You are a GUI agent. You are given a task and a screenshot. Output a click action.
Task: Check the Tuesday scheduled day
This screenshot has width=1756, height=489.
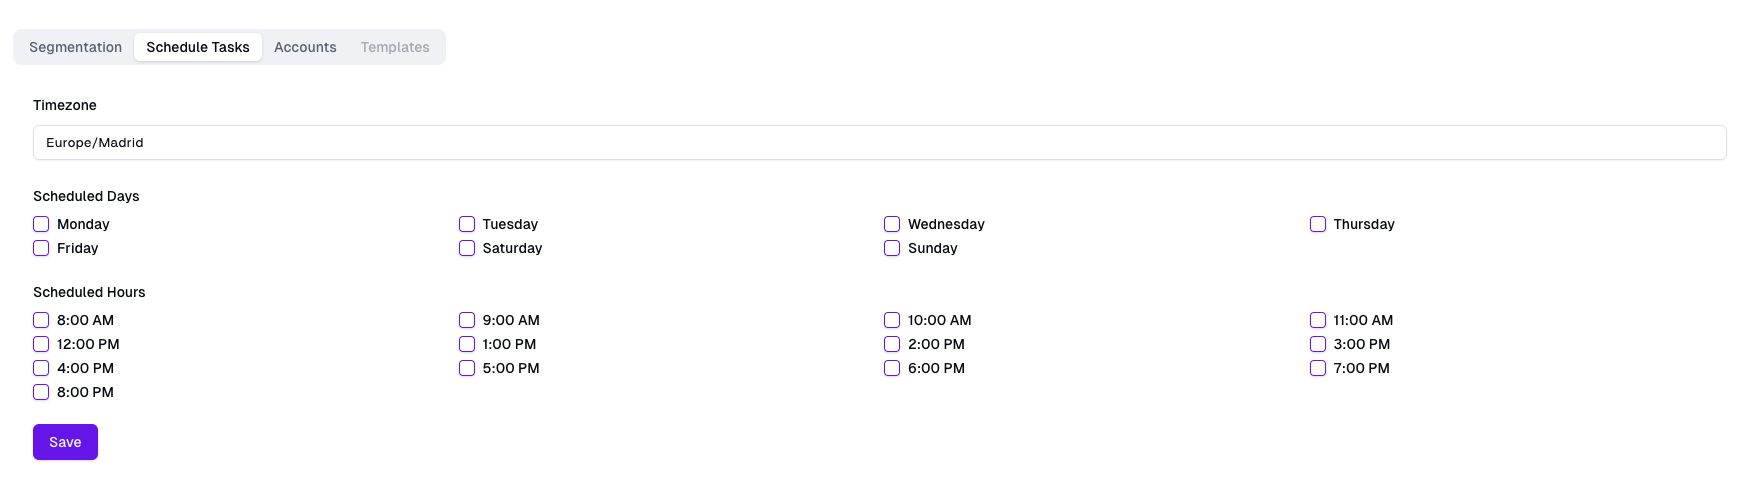click(x=467, y=224)
